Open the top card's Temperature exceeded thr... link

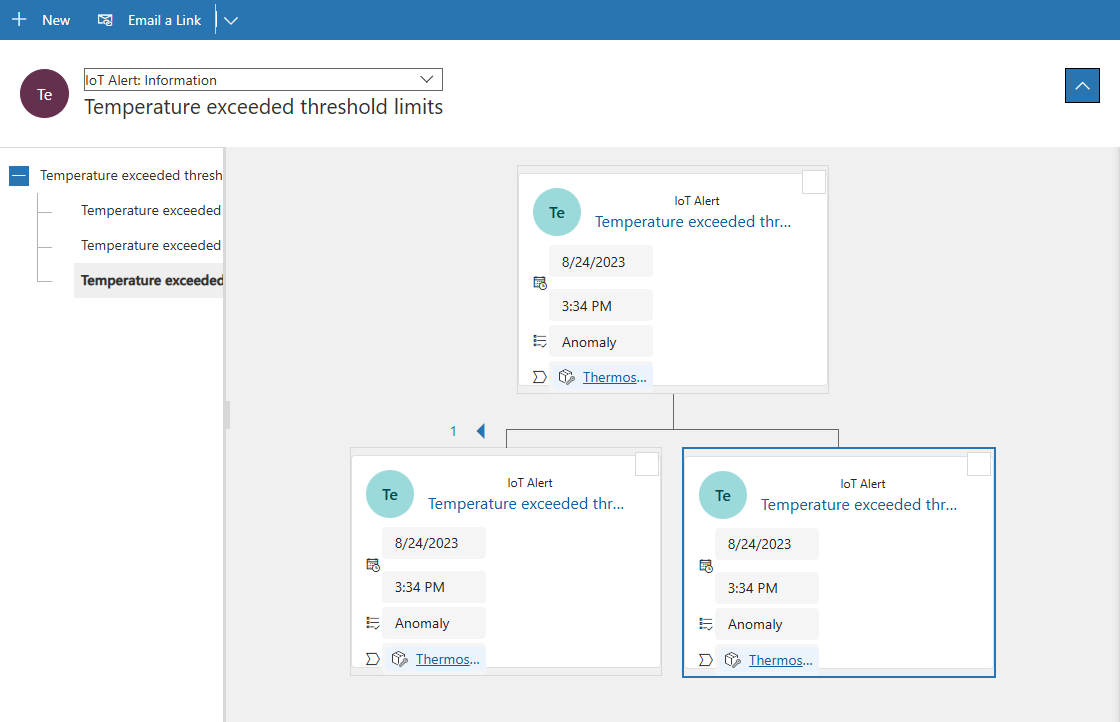(693, 222)
